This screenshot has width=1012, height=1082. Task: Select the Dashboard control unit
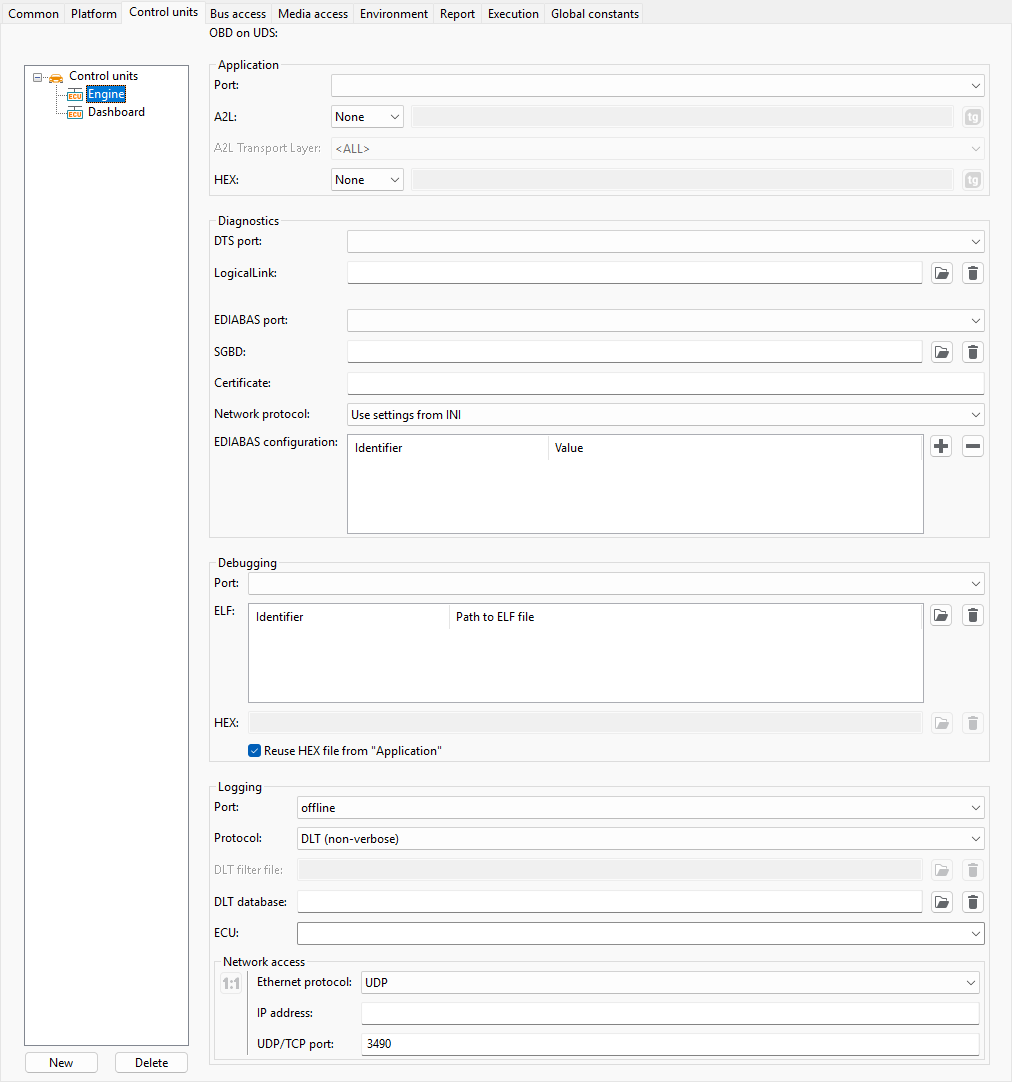[116, 112]
